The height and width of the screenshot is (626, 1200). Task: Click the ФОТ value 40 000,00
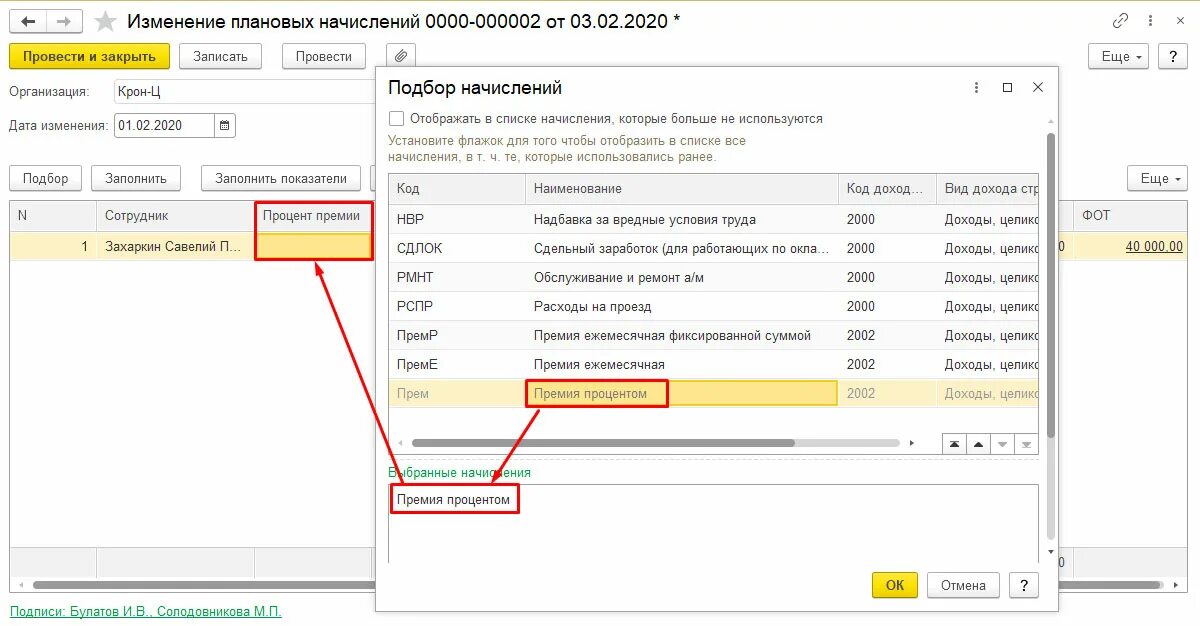coord(1154,246)
